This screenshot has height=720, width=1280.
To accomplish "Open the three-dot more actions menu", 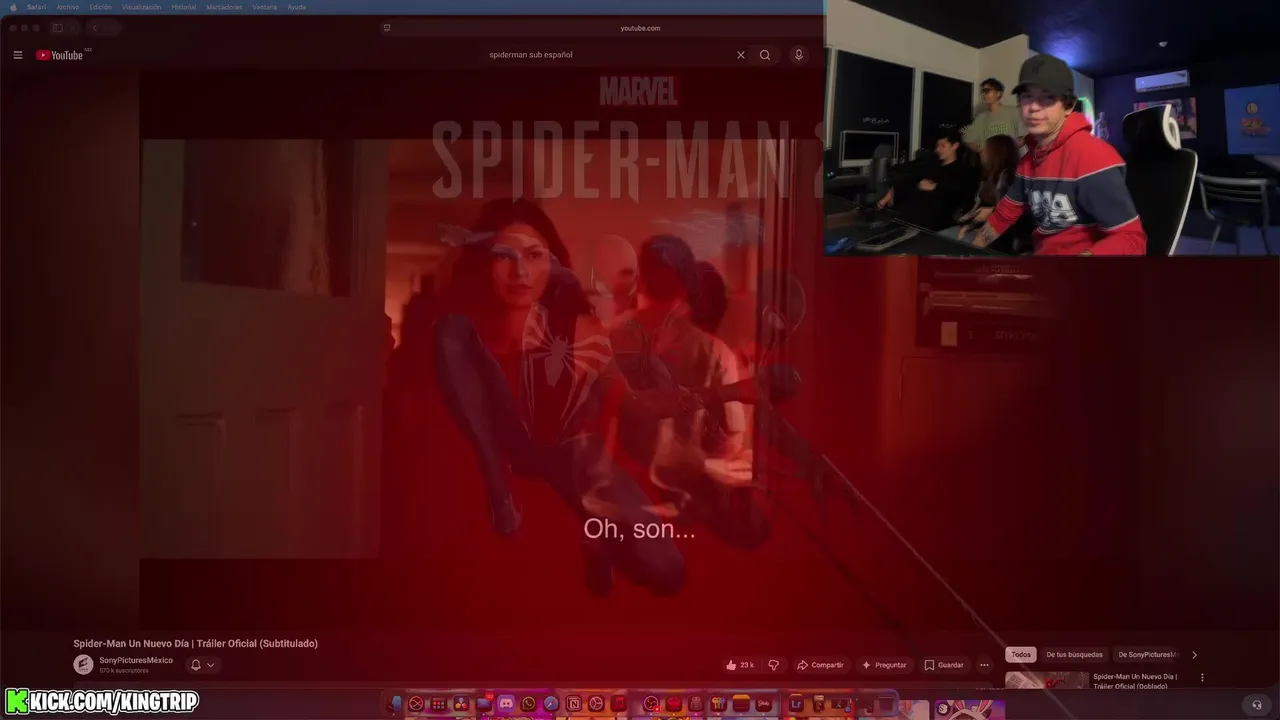I will (x=984, y=665).
